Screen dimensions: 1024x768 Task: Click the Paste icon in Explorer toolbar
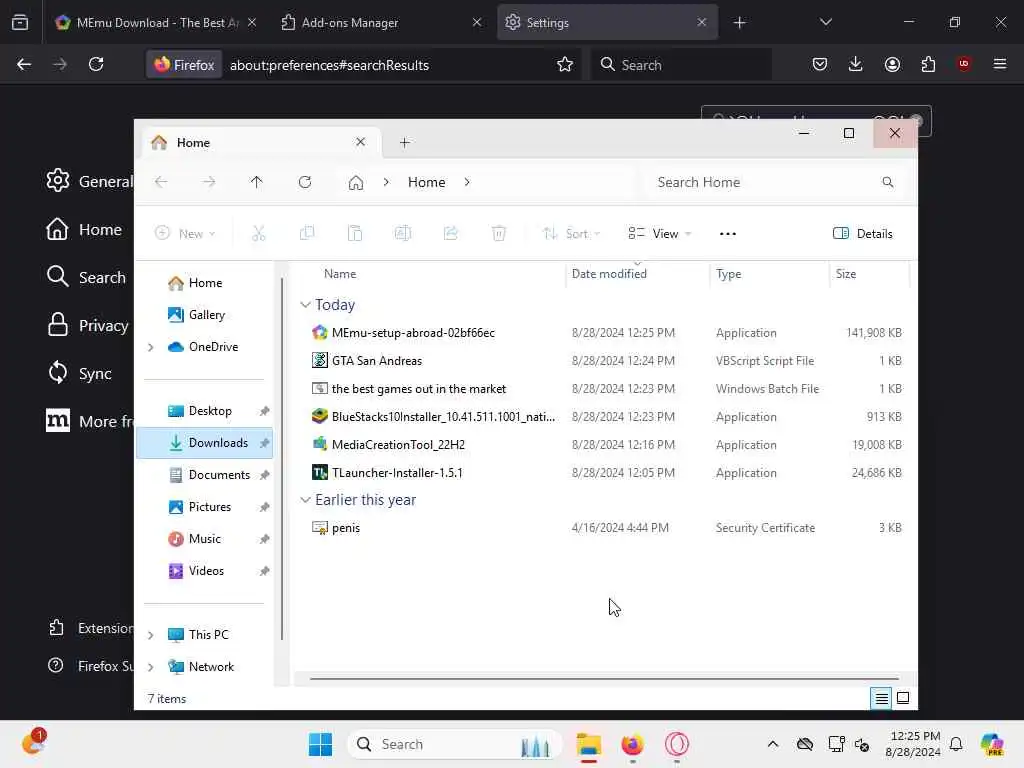[x=355, y=233]
